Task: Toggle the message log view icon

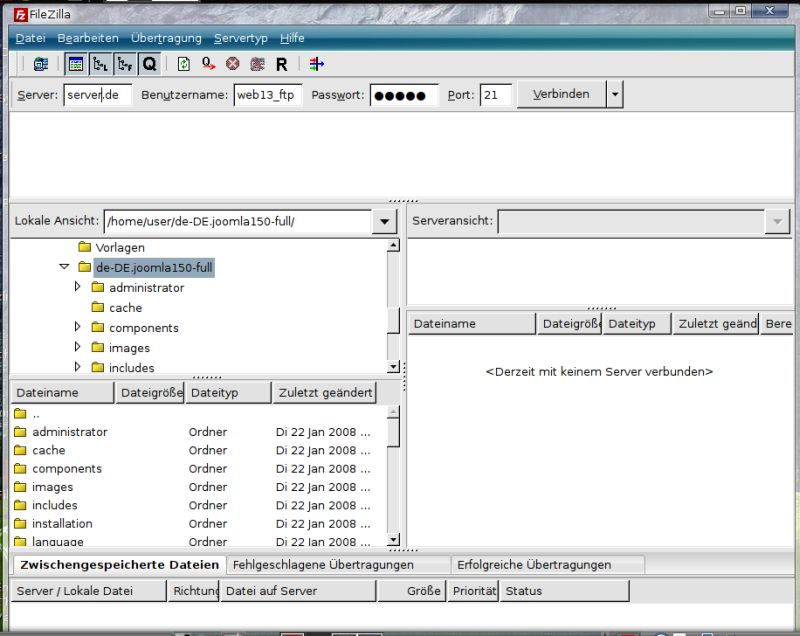Action: (x=76, y=64)
